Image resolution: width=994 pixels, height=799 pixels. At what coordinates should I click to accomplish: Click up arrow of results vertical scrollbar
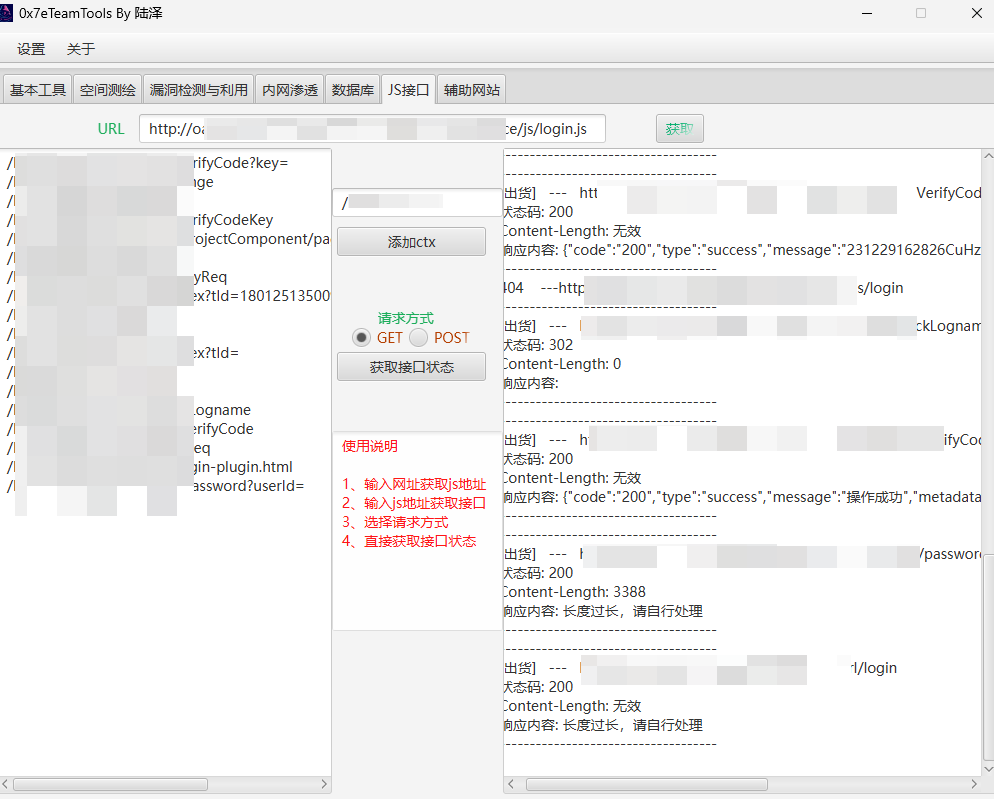pos(987,157)
